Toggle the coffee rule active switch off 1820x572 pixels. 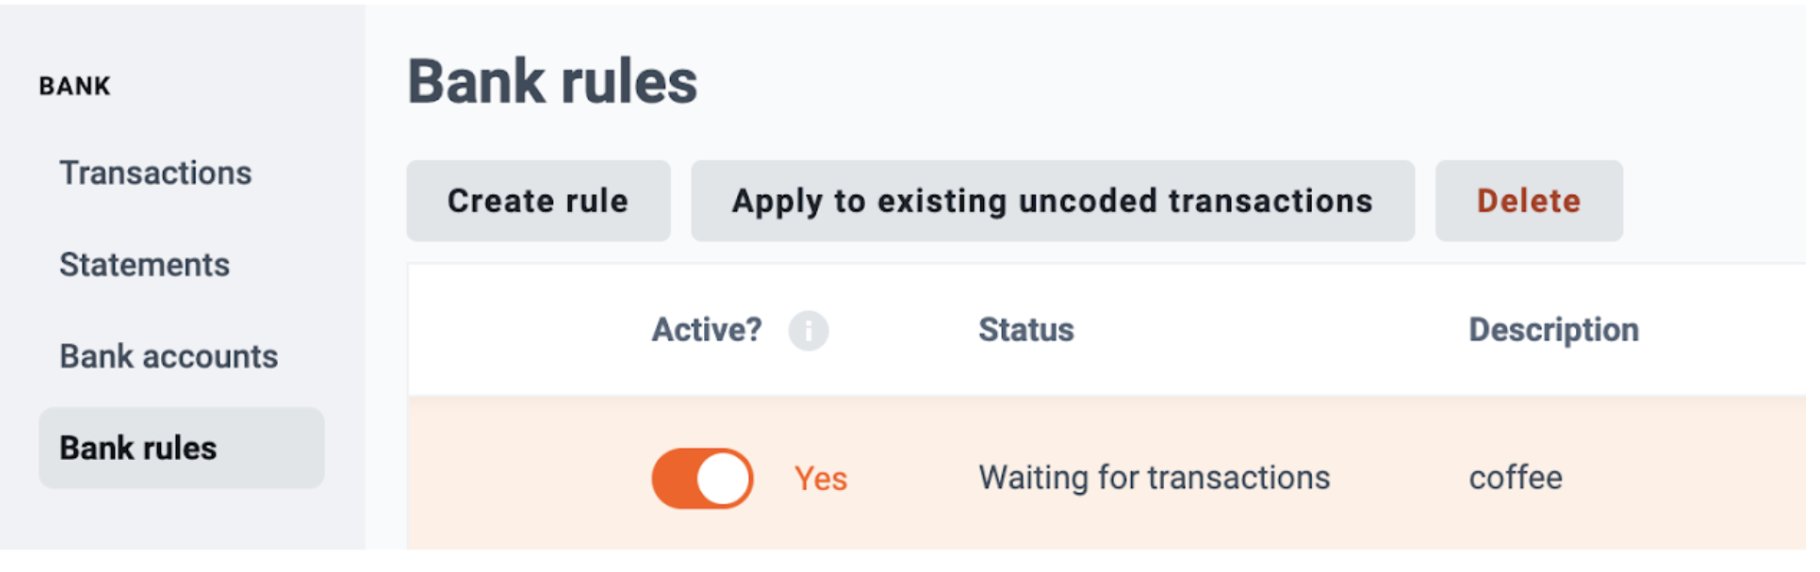(702, 478)
